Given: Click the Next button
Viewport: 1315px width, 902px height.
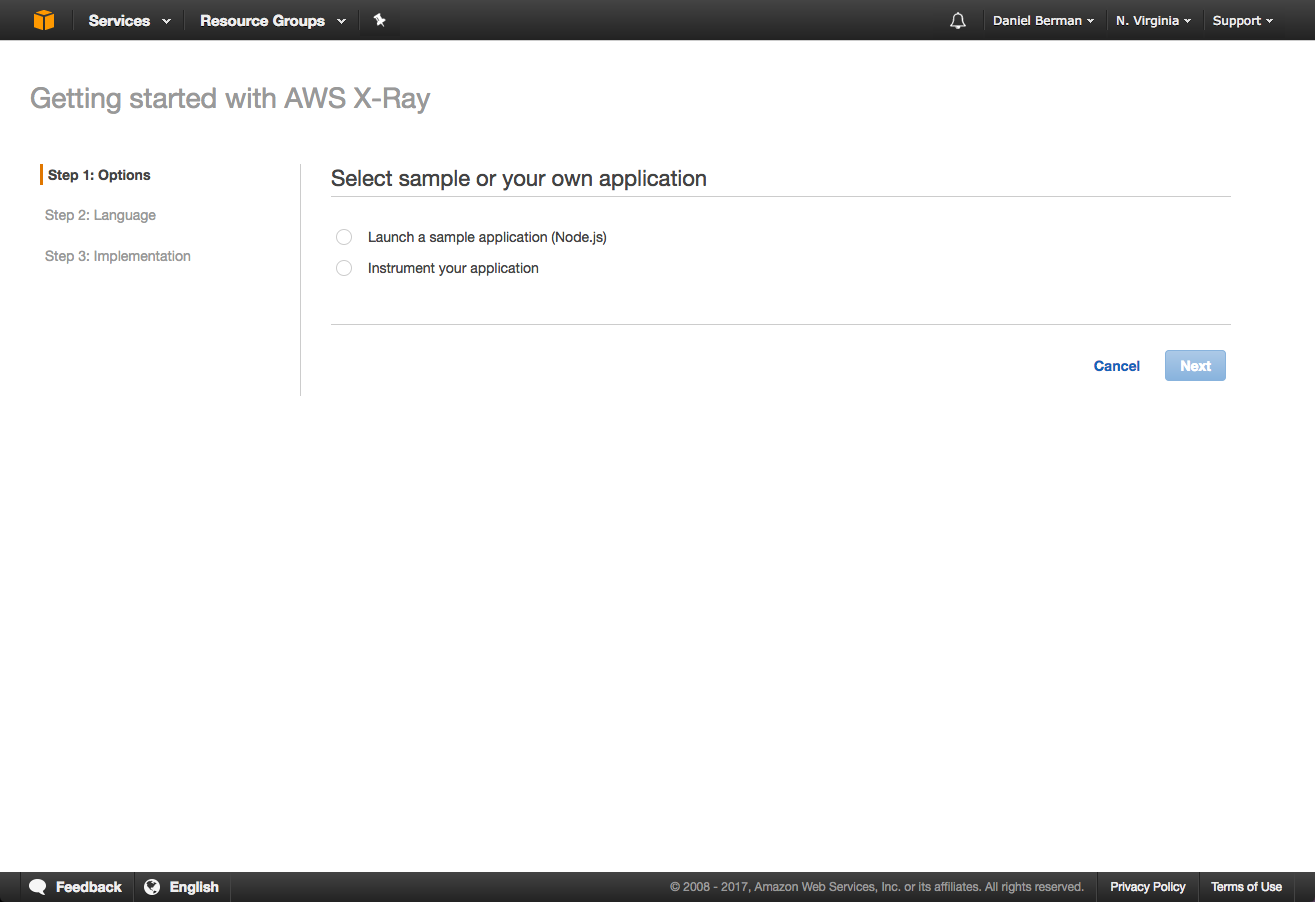Looking at the screenshot, I should tap(1195, 366).
